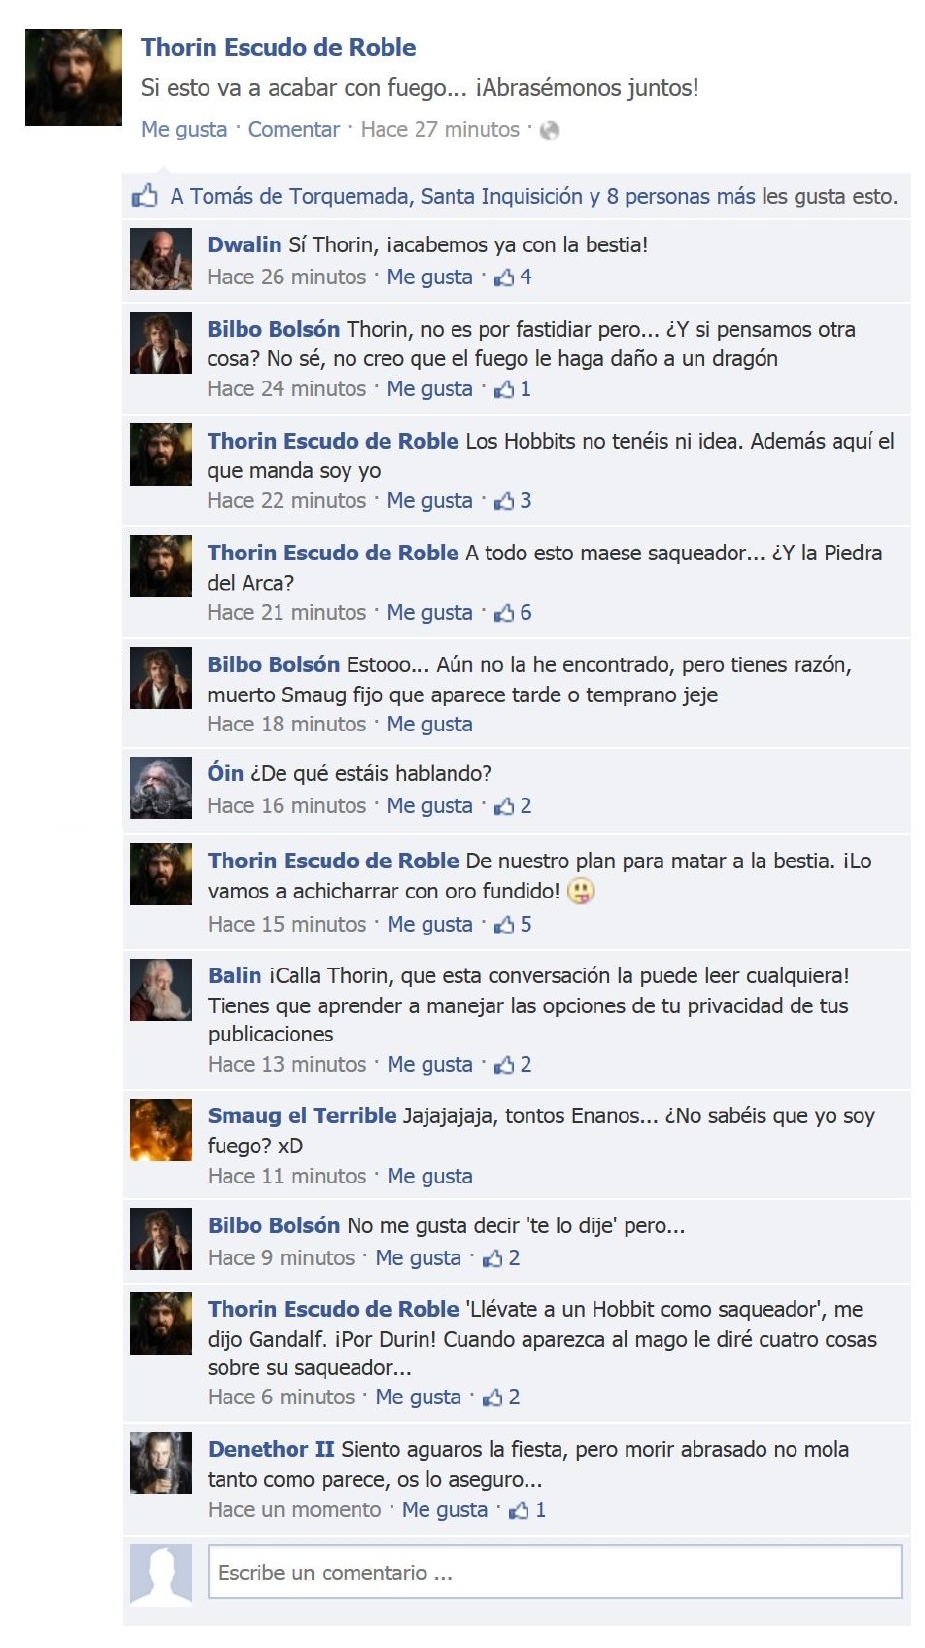This screenshot has width=925, height=1648.
Task: Open the 1 like on Denethor II's comment
Action: click(528, 1510)
